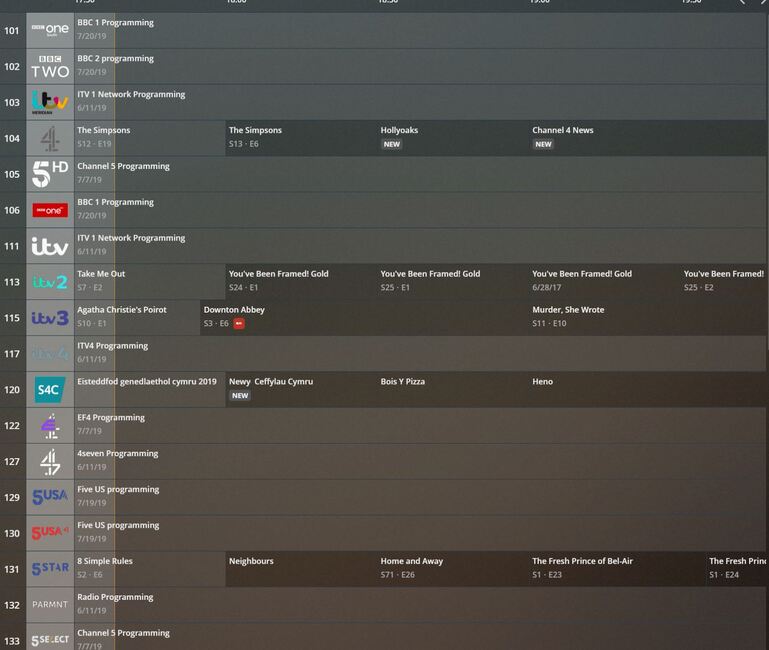This screenshot has height=650, width=769.
Task: Select the 5USA logo on channel 129
Action: pos(50,497)
